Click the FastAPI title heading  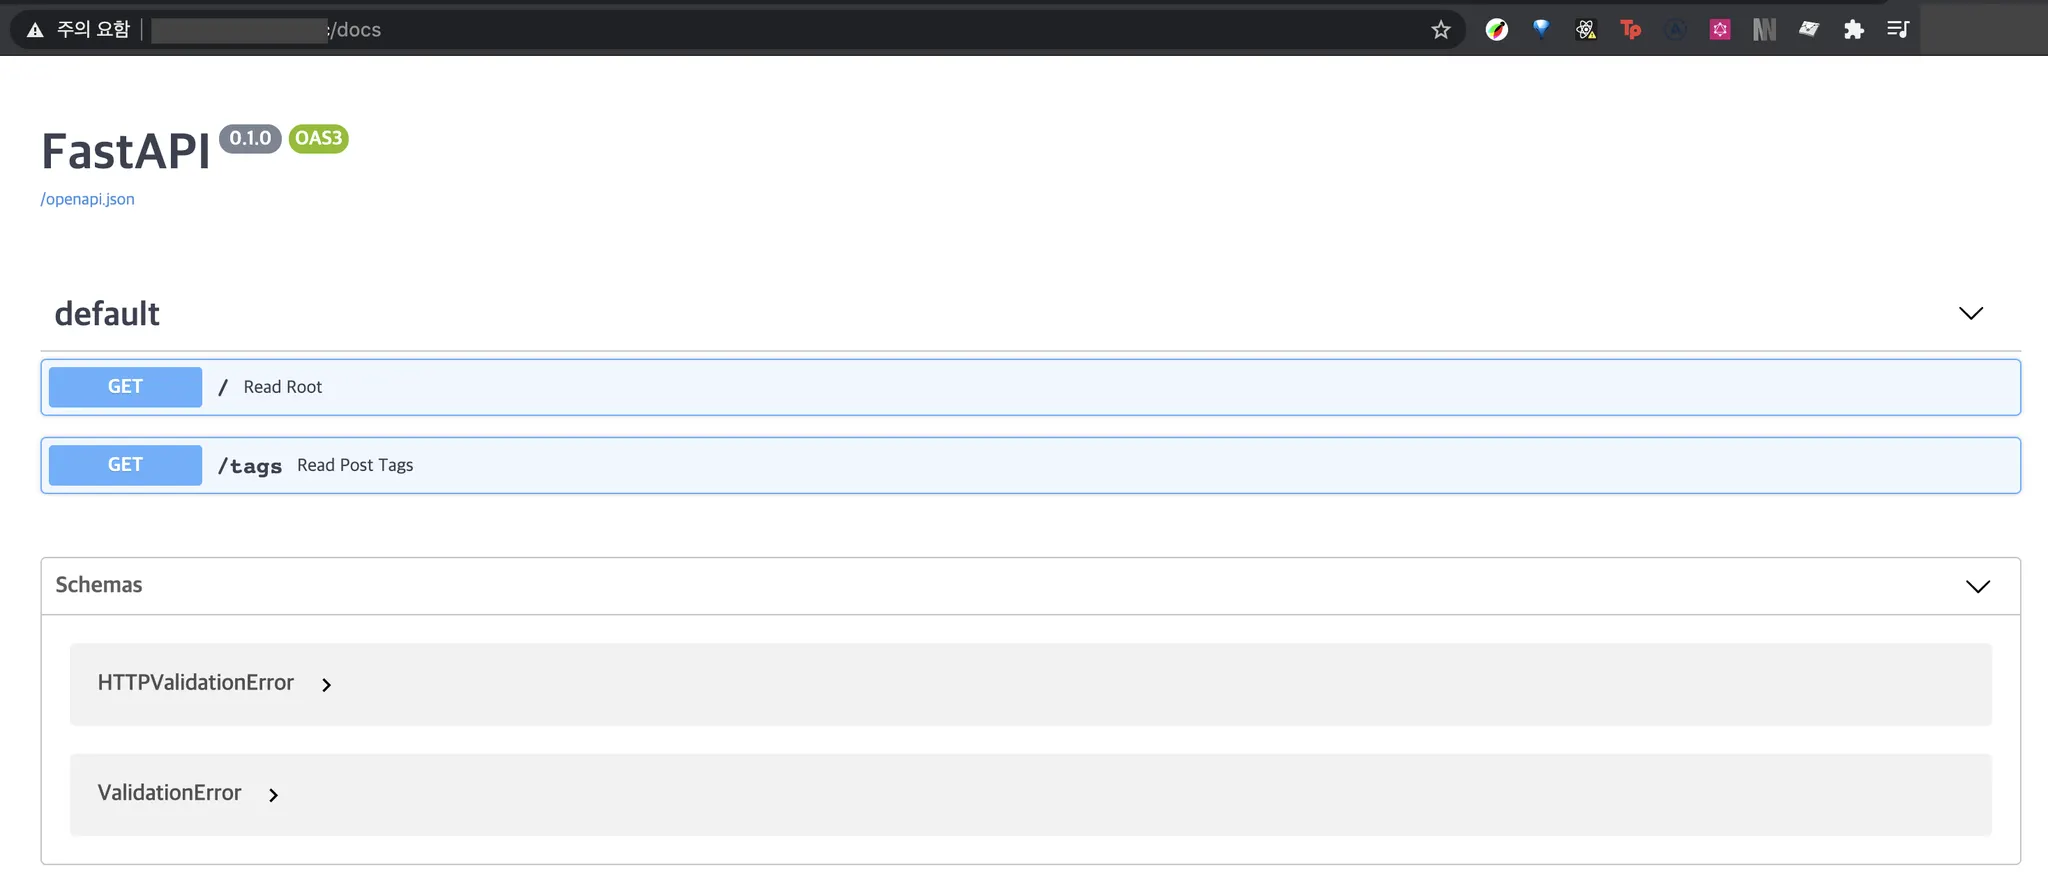click(126, 152)
